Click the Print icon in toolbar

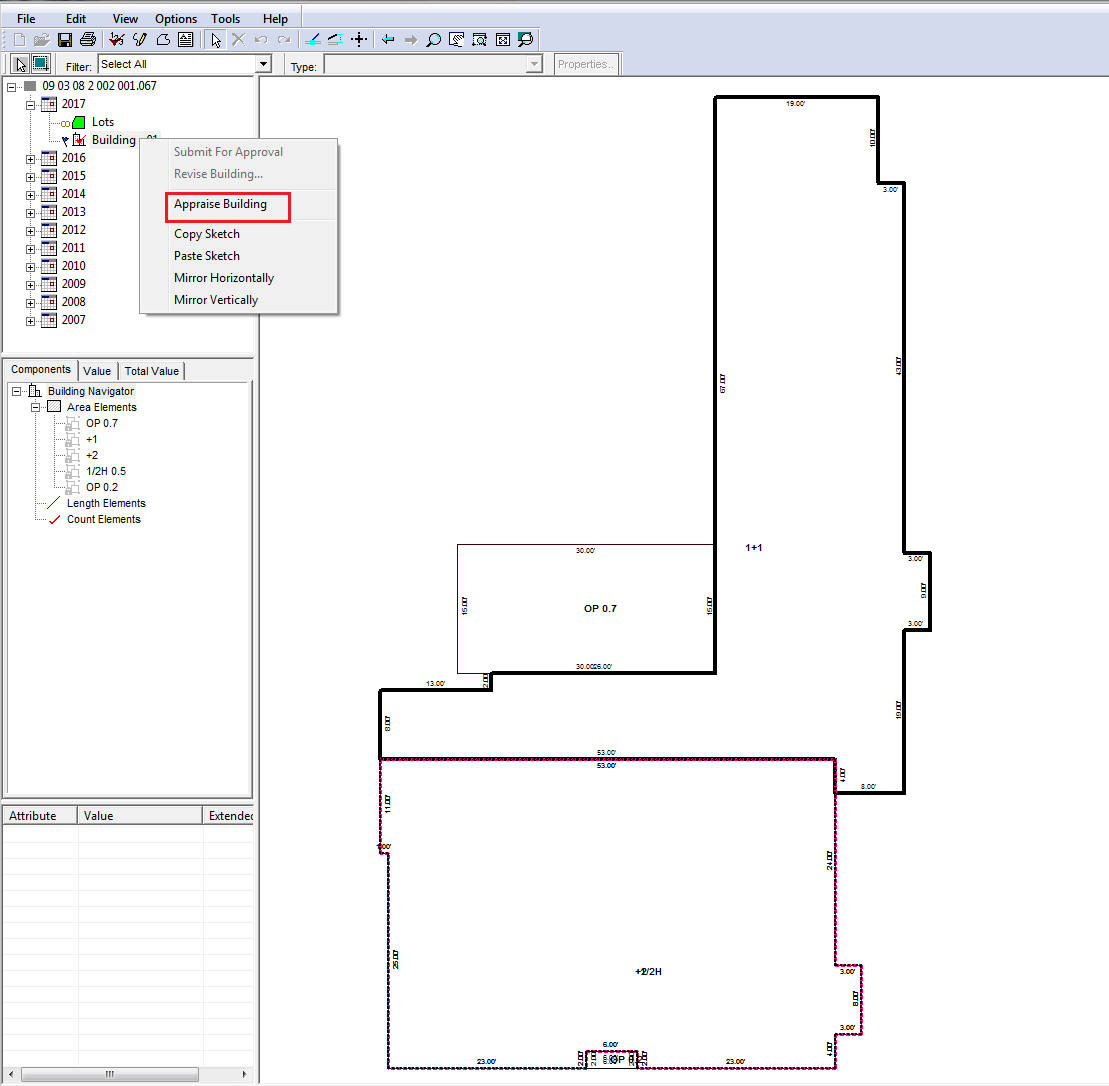[87, 40]
